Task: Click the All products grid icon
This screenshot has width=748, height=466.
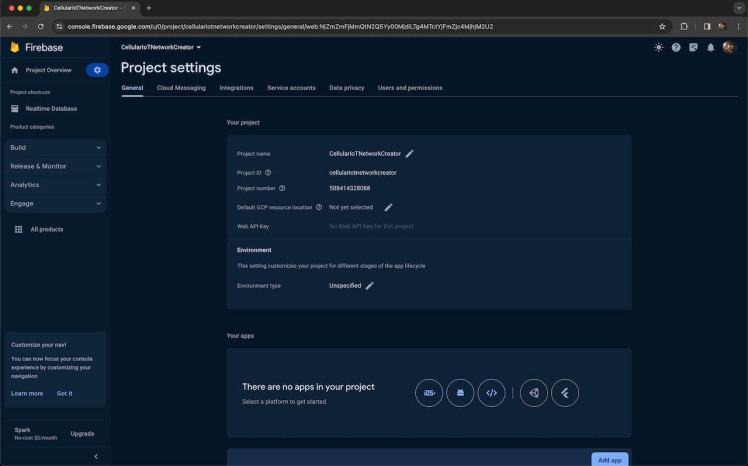Action: (19, 229)
